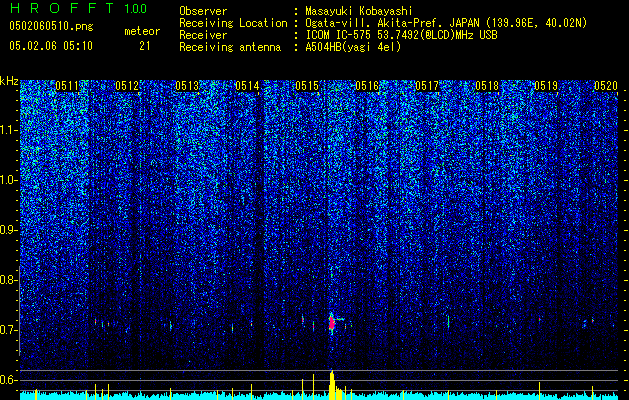
Task: Click the date stamp 05.02.06 05:10
Action: (51, 46)
